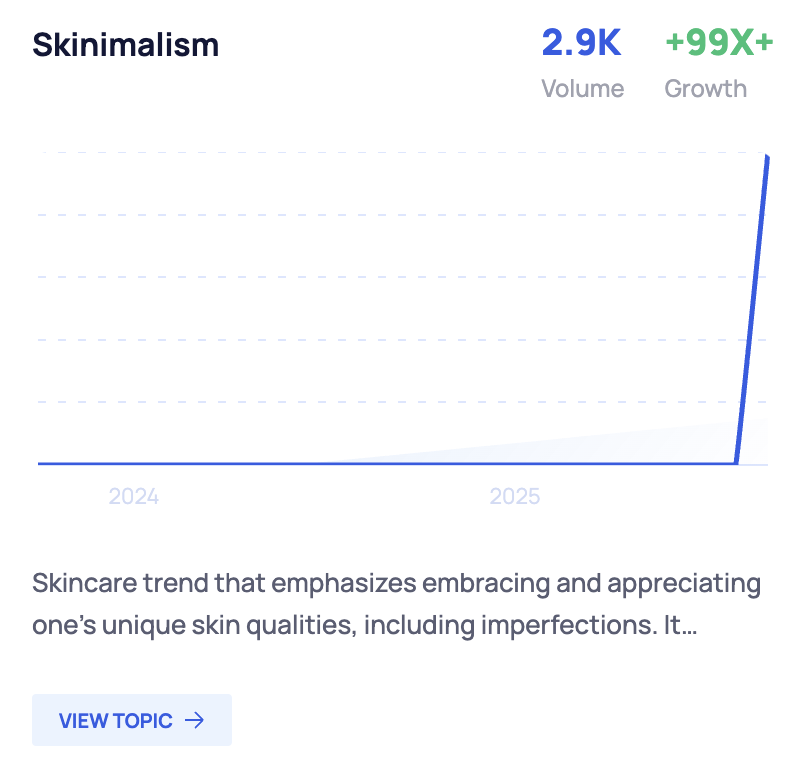Click the Growth label

(705, 88)
